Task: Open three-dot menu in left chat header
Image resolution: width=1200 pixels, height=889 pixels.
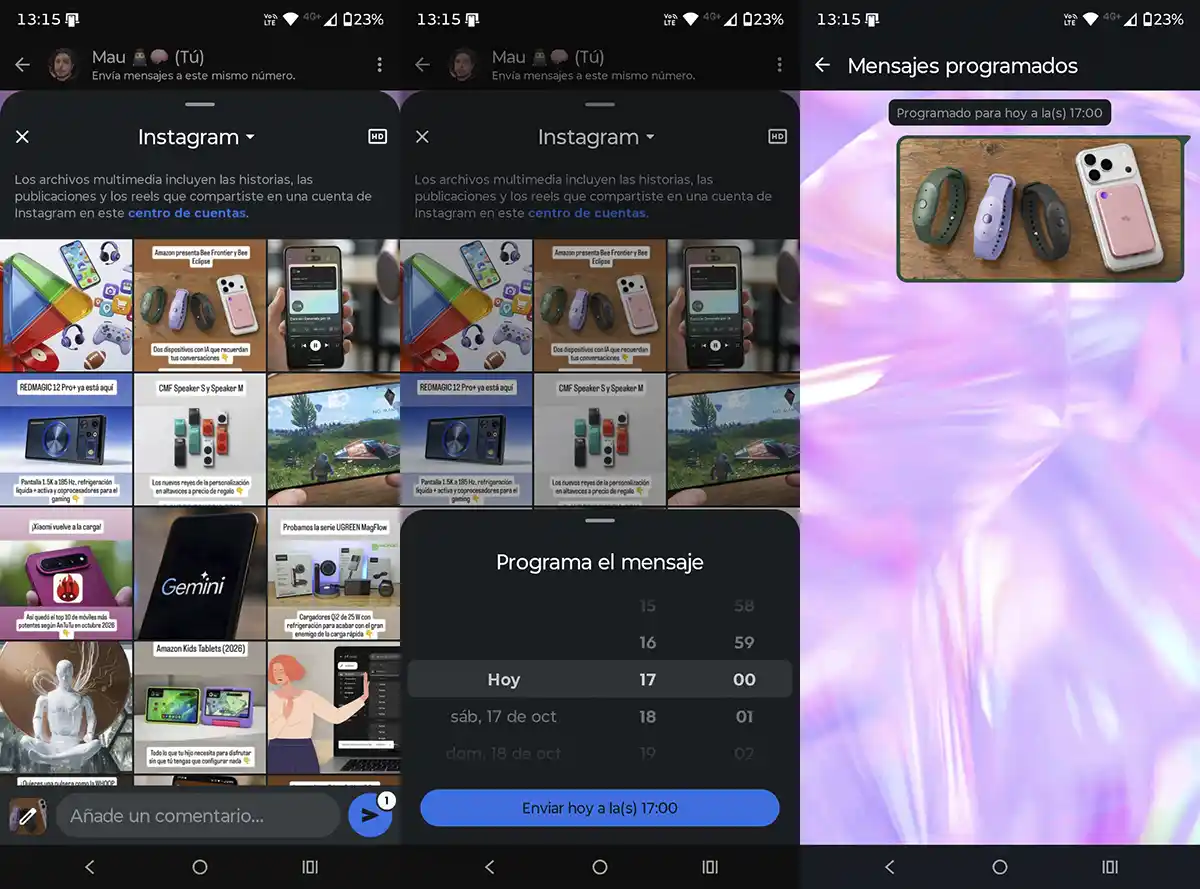Action: pyautogui.click(x=379, y=65)
